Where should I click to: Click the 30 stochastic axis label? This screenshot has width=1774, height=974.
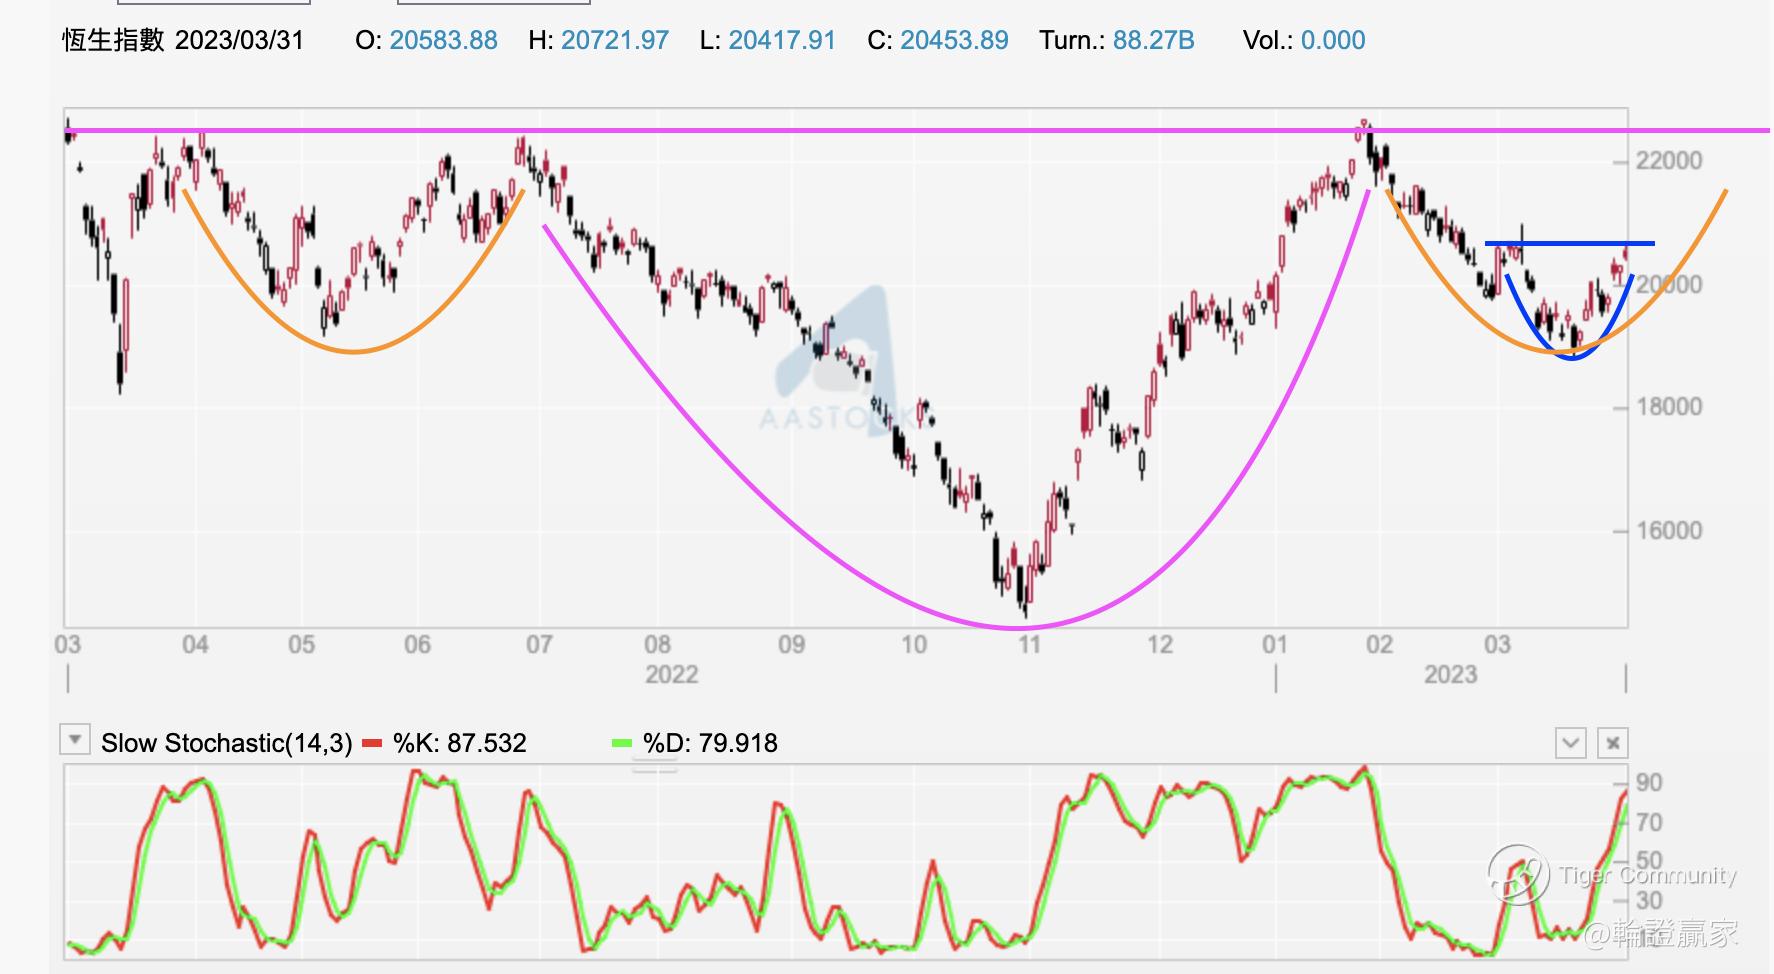coord(1649,900)
